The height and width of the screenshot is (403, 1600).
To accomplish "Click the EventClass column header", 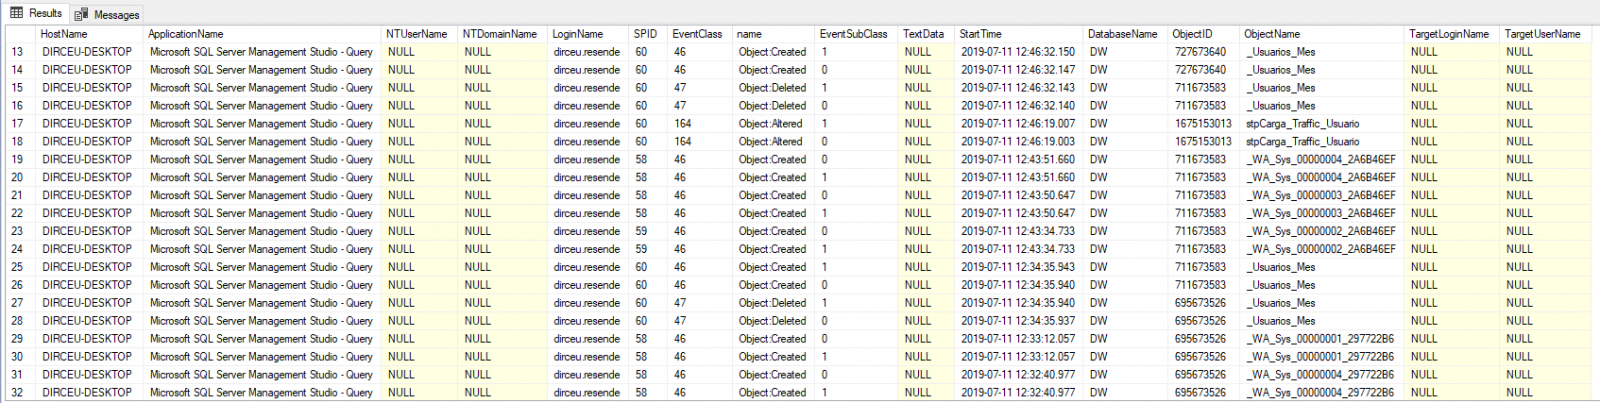I will coord(699,34).
